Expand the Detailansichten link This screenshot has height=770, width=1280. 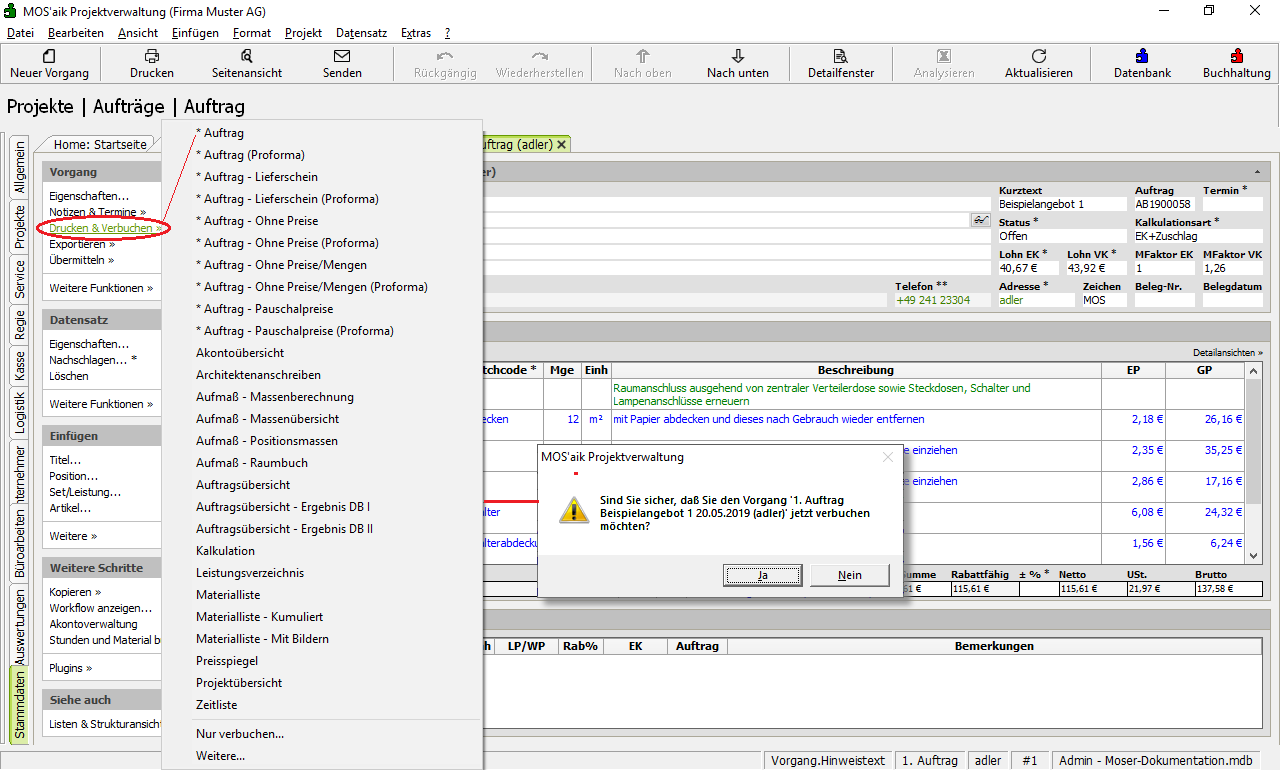(1227, 353)
